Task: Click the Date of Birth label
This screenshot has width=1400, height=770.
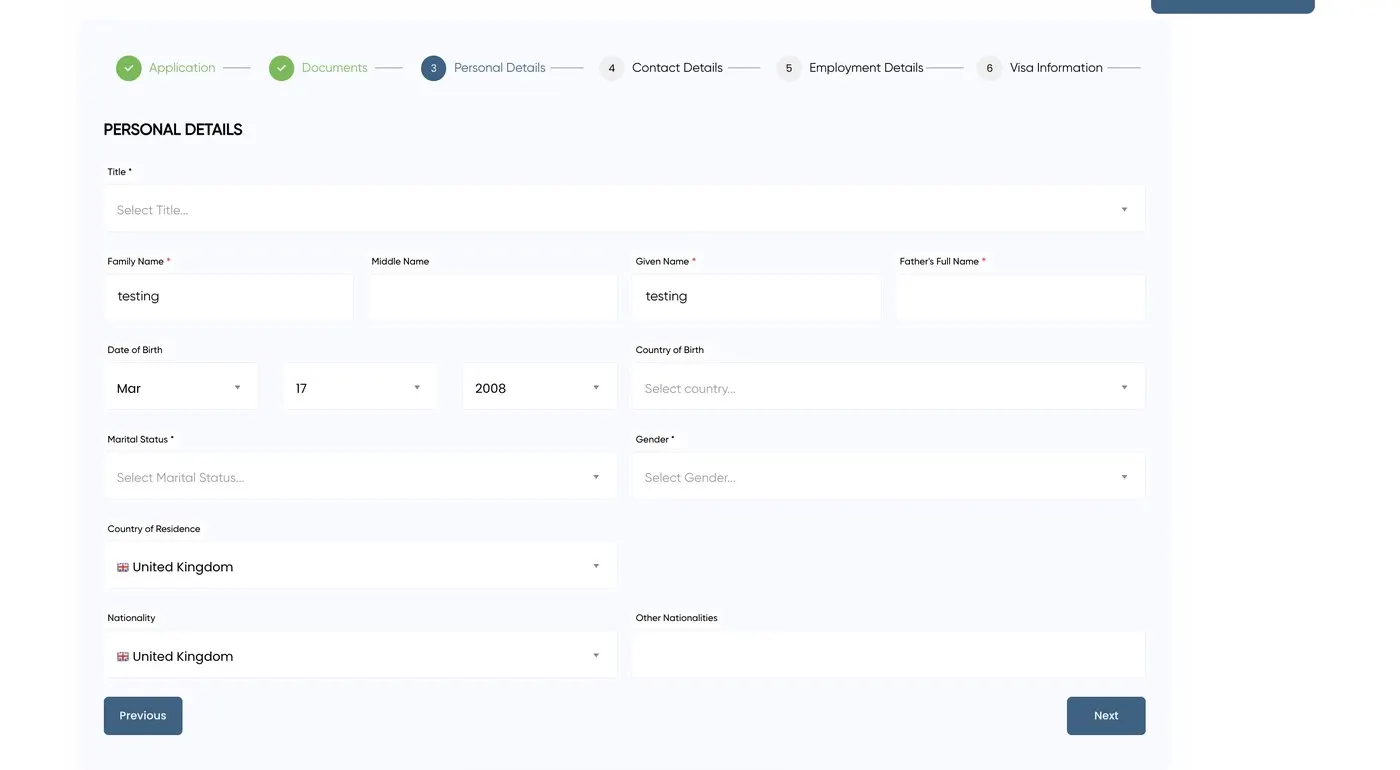Action: tap(135, 350)
